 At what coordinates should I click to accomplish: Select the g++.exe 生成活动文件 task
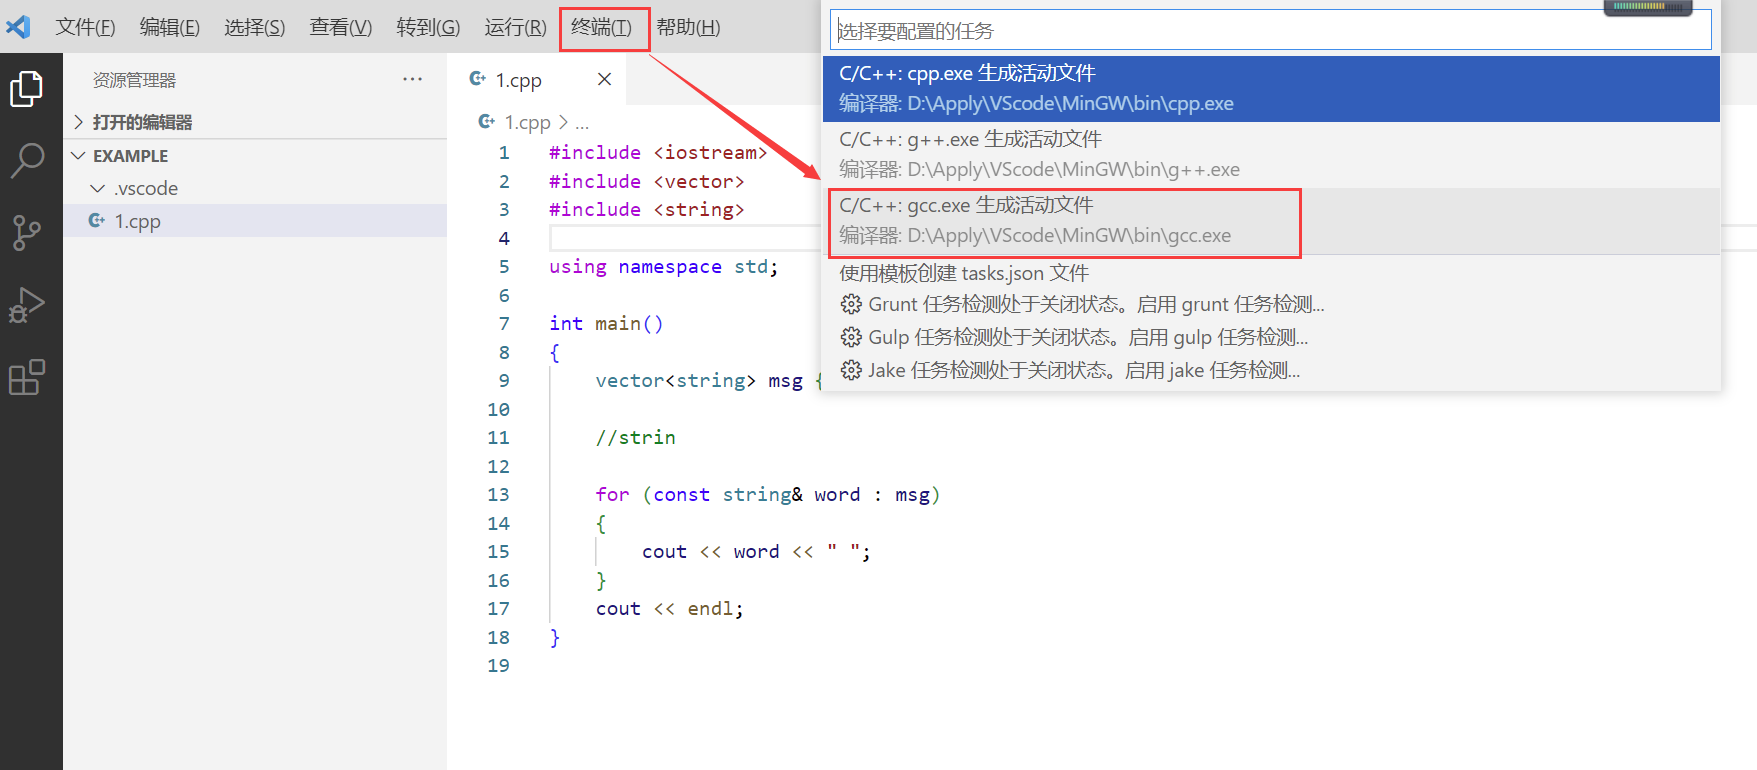[x=1271, y=154]
